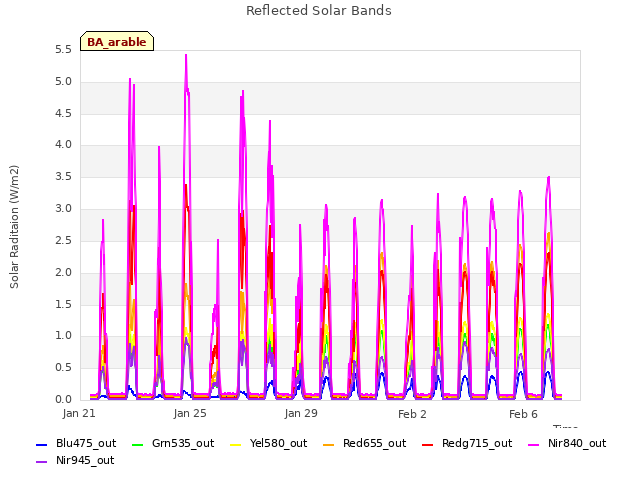Toggle the Red655_out legend entry

pyautogui.click(x=364, y=444)
